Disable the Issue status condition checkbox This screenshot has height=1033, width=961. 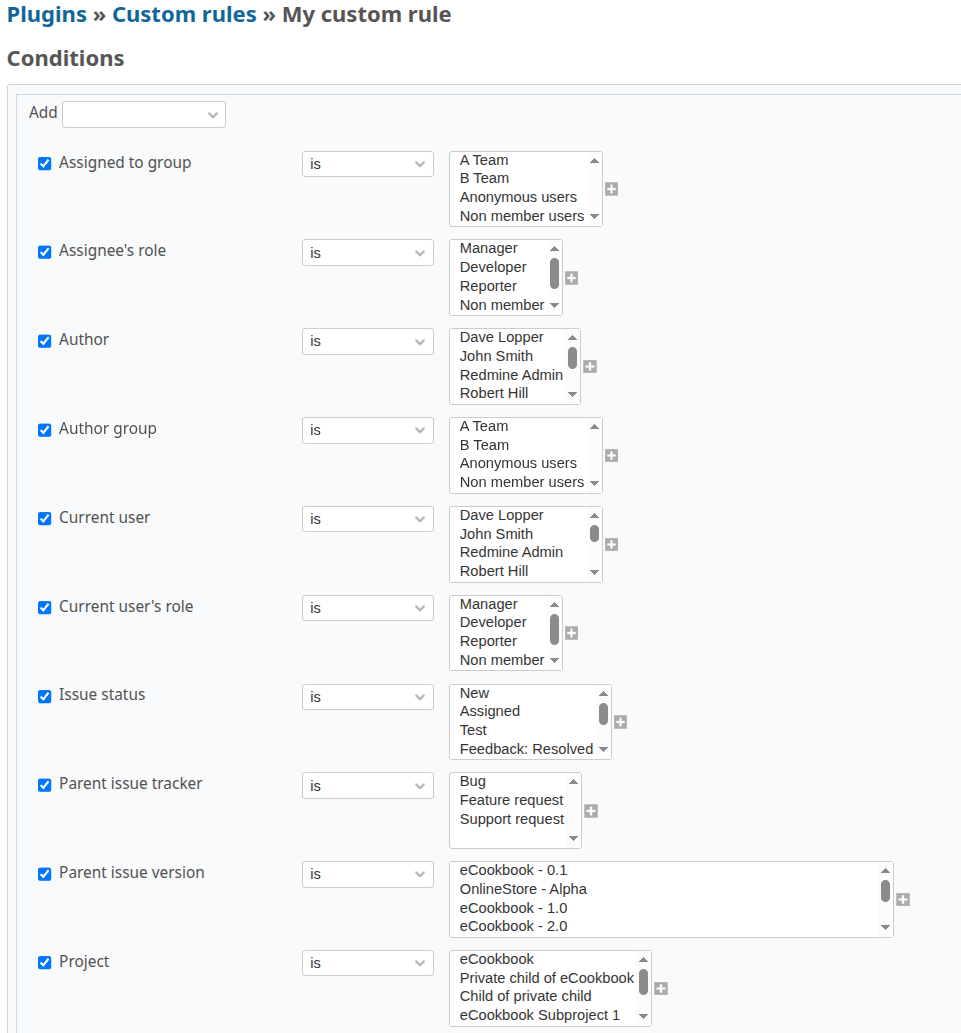(x=44, y=694)
